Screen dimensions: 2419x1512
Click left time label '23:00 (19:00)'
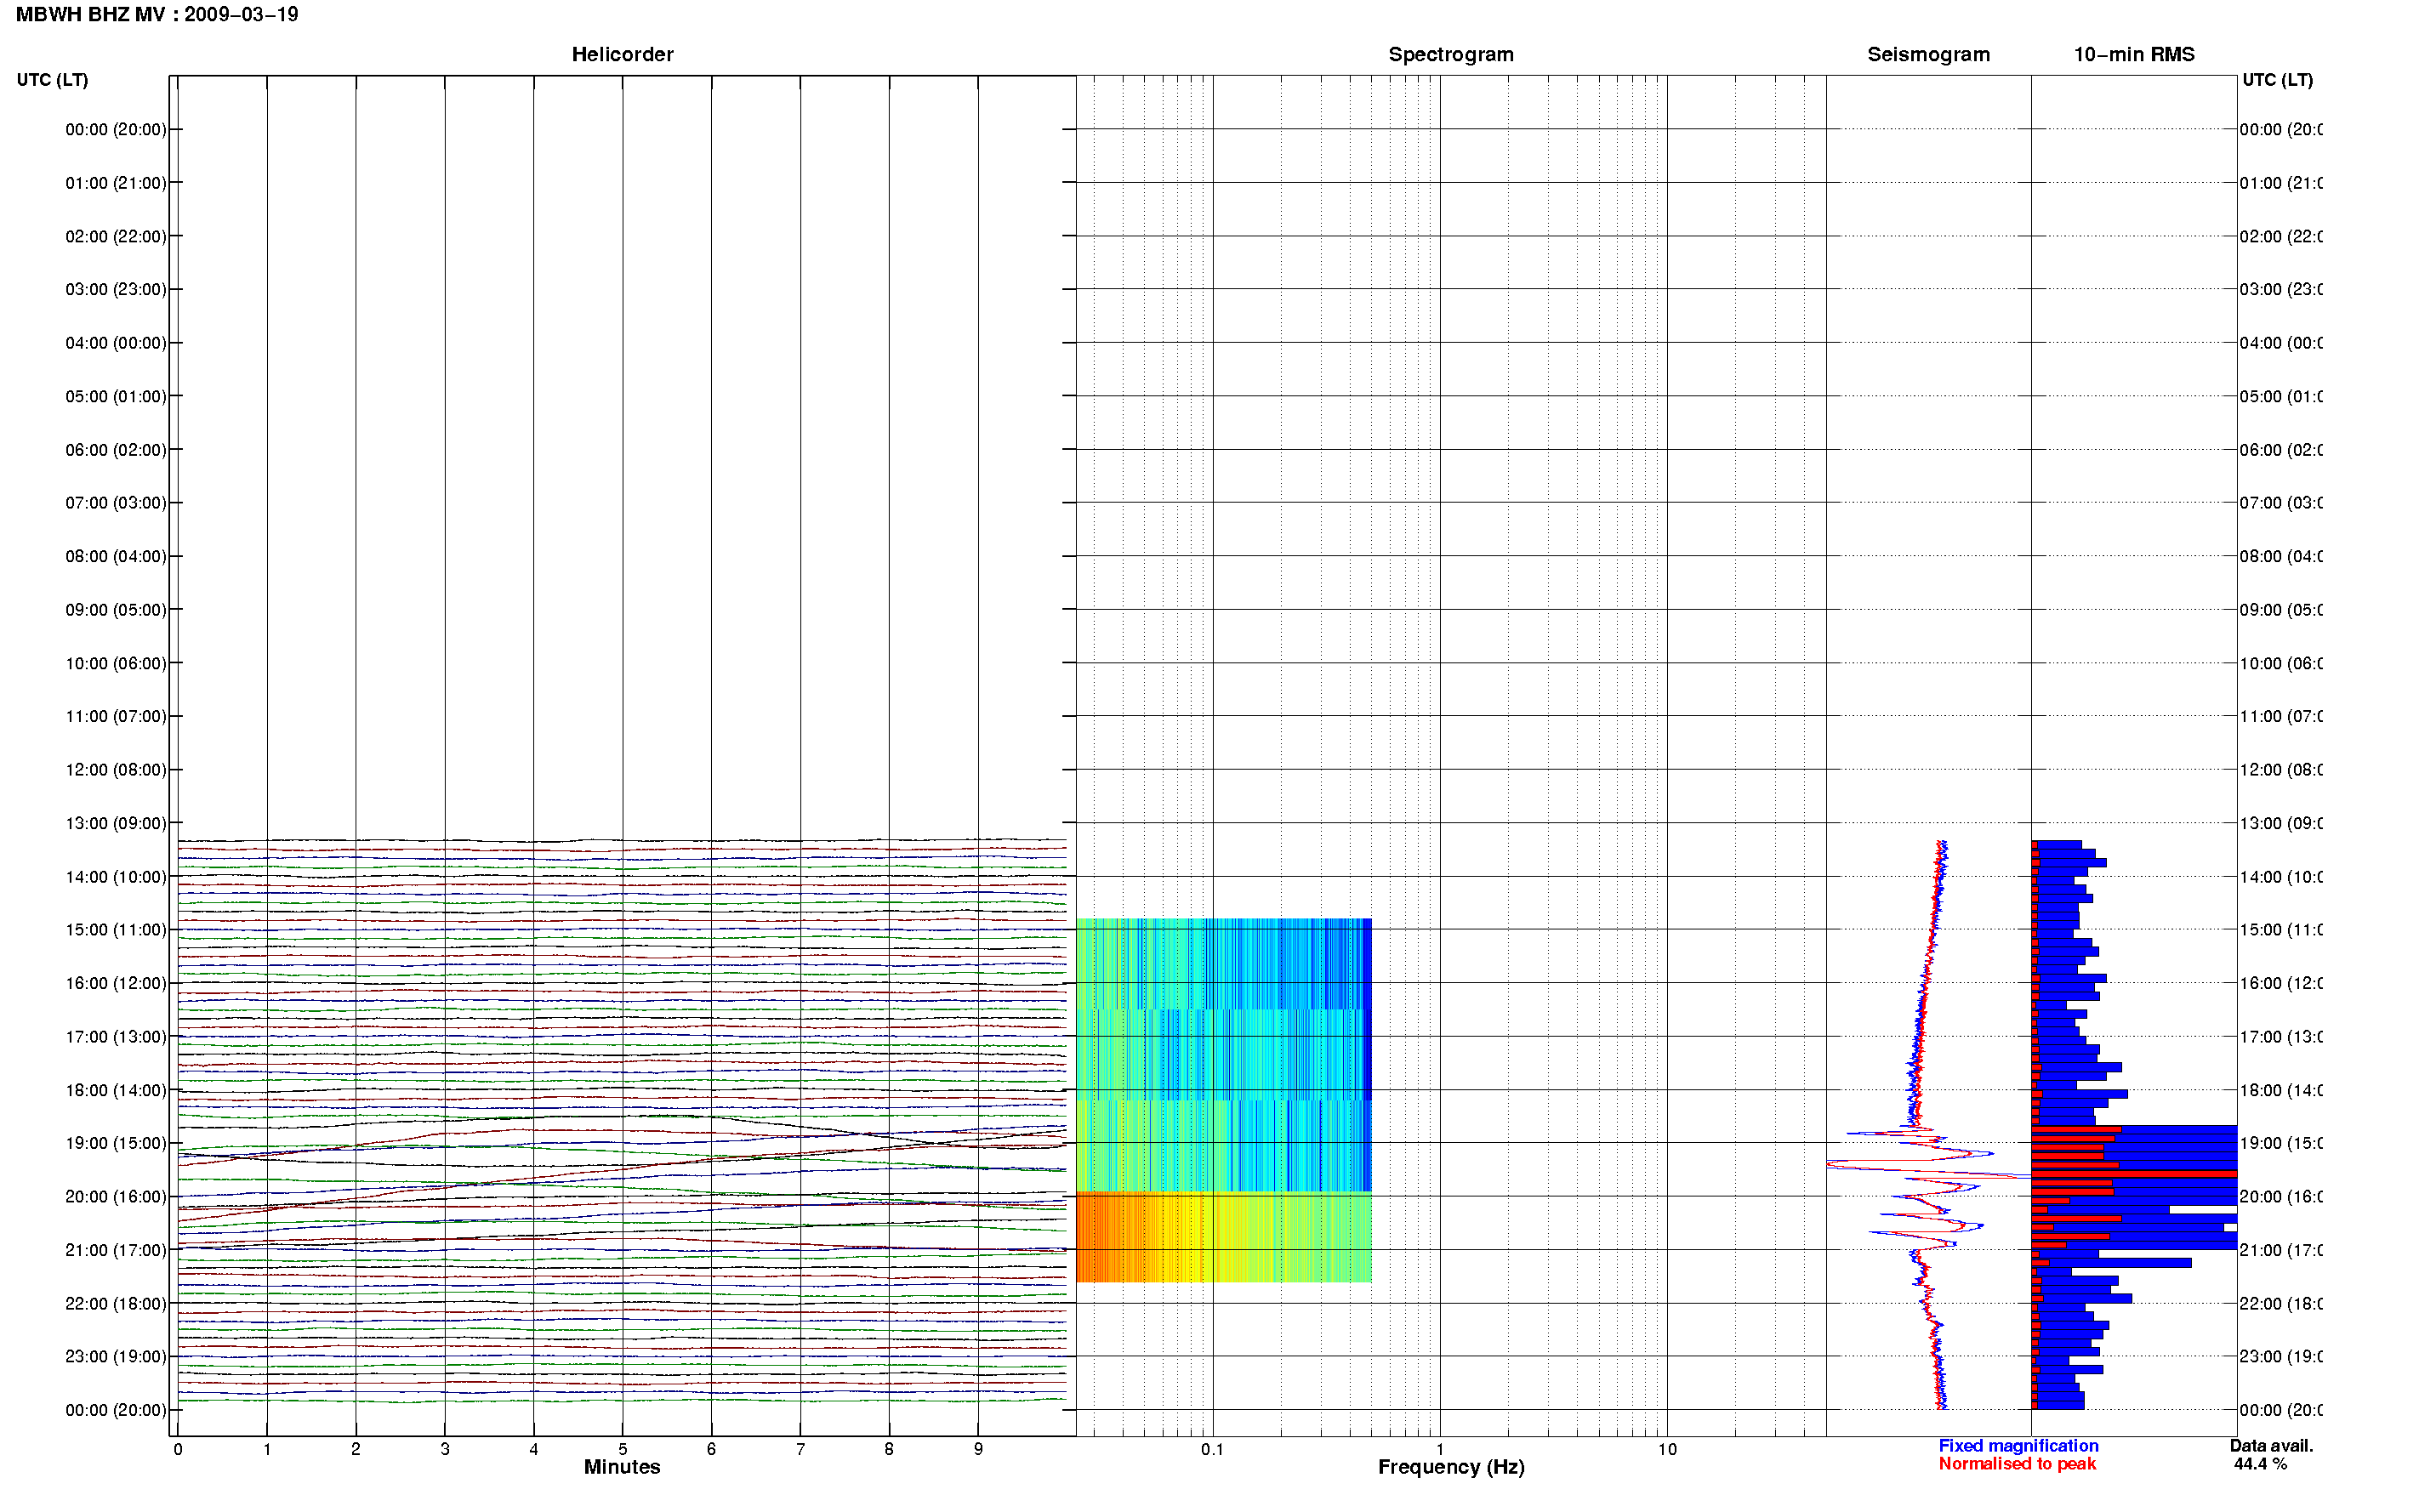tap(116, 1357)
